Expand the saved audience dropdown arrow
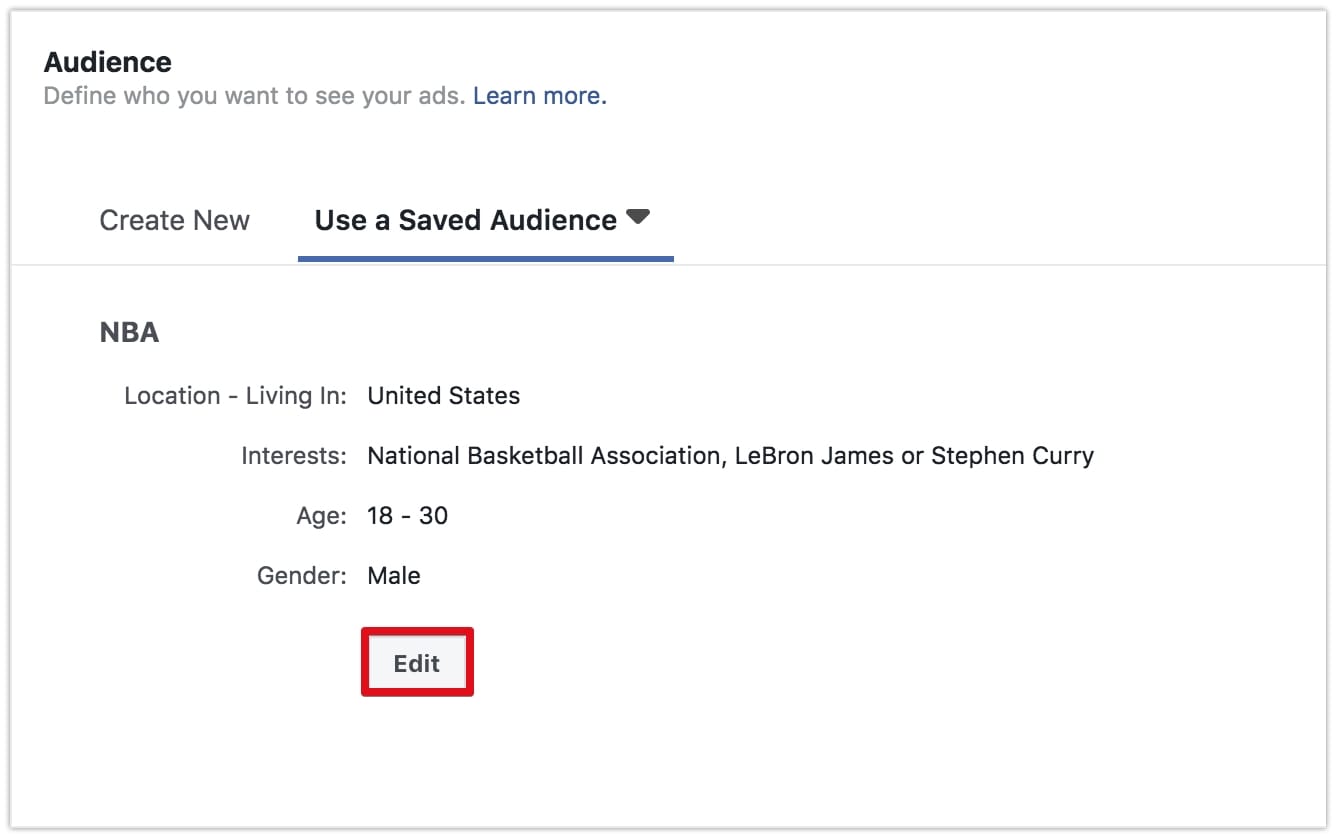The height and width of the screenshot is (838, 1336). [x=638, y=217]
